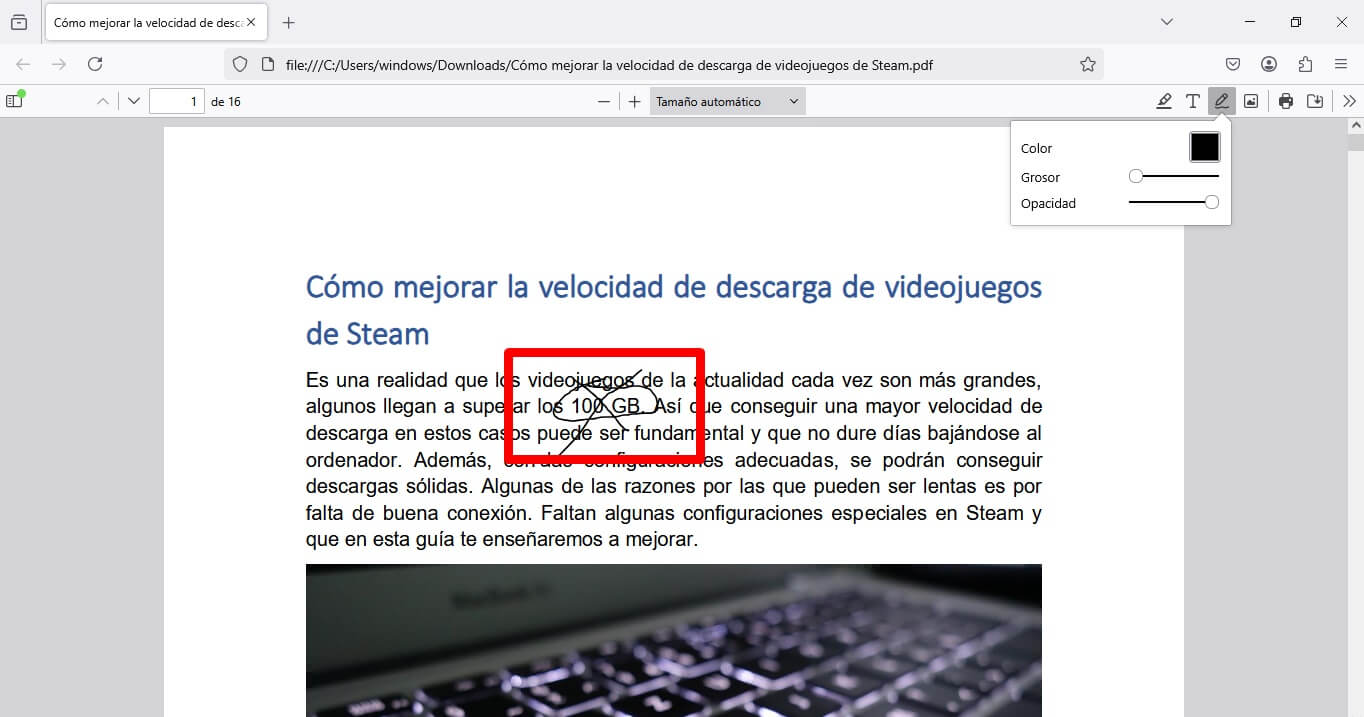Select the file URL in address bar

point(610,65)
